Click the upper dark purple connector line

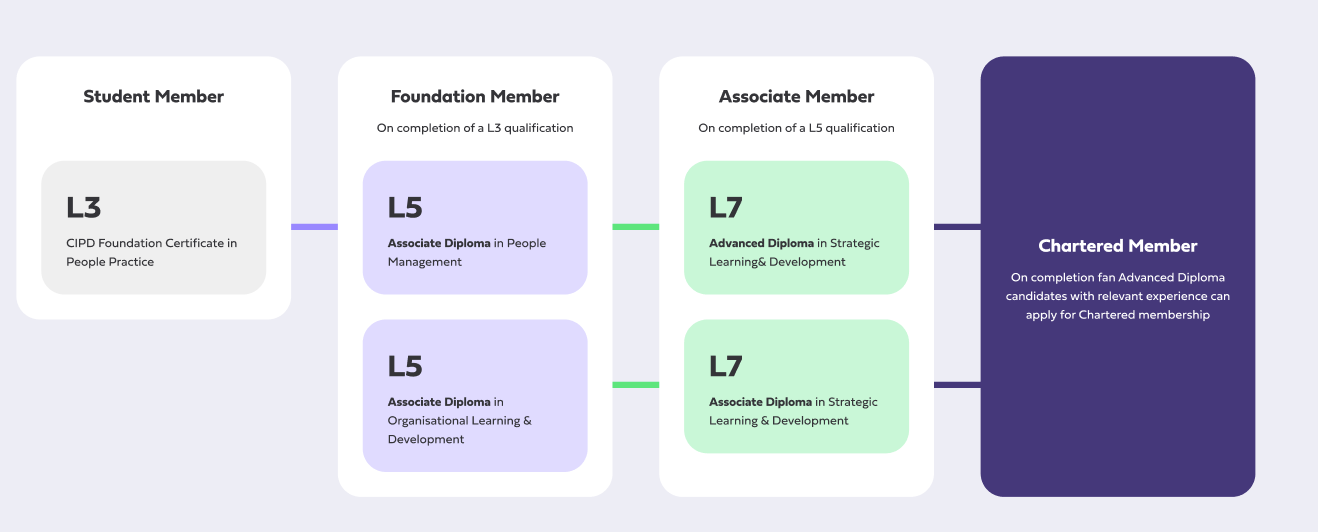[x=957, y=227]
